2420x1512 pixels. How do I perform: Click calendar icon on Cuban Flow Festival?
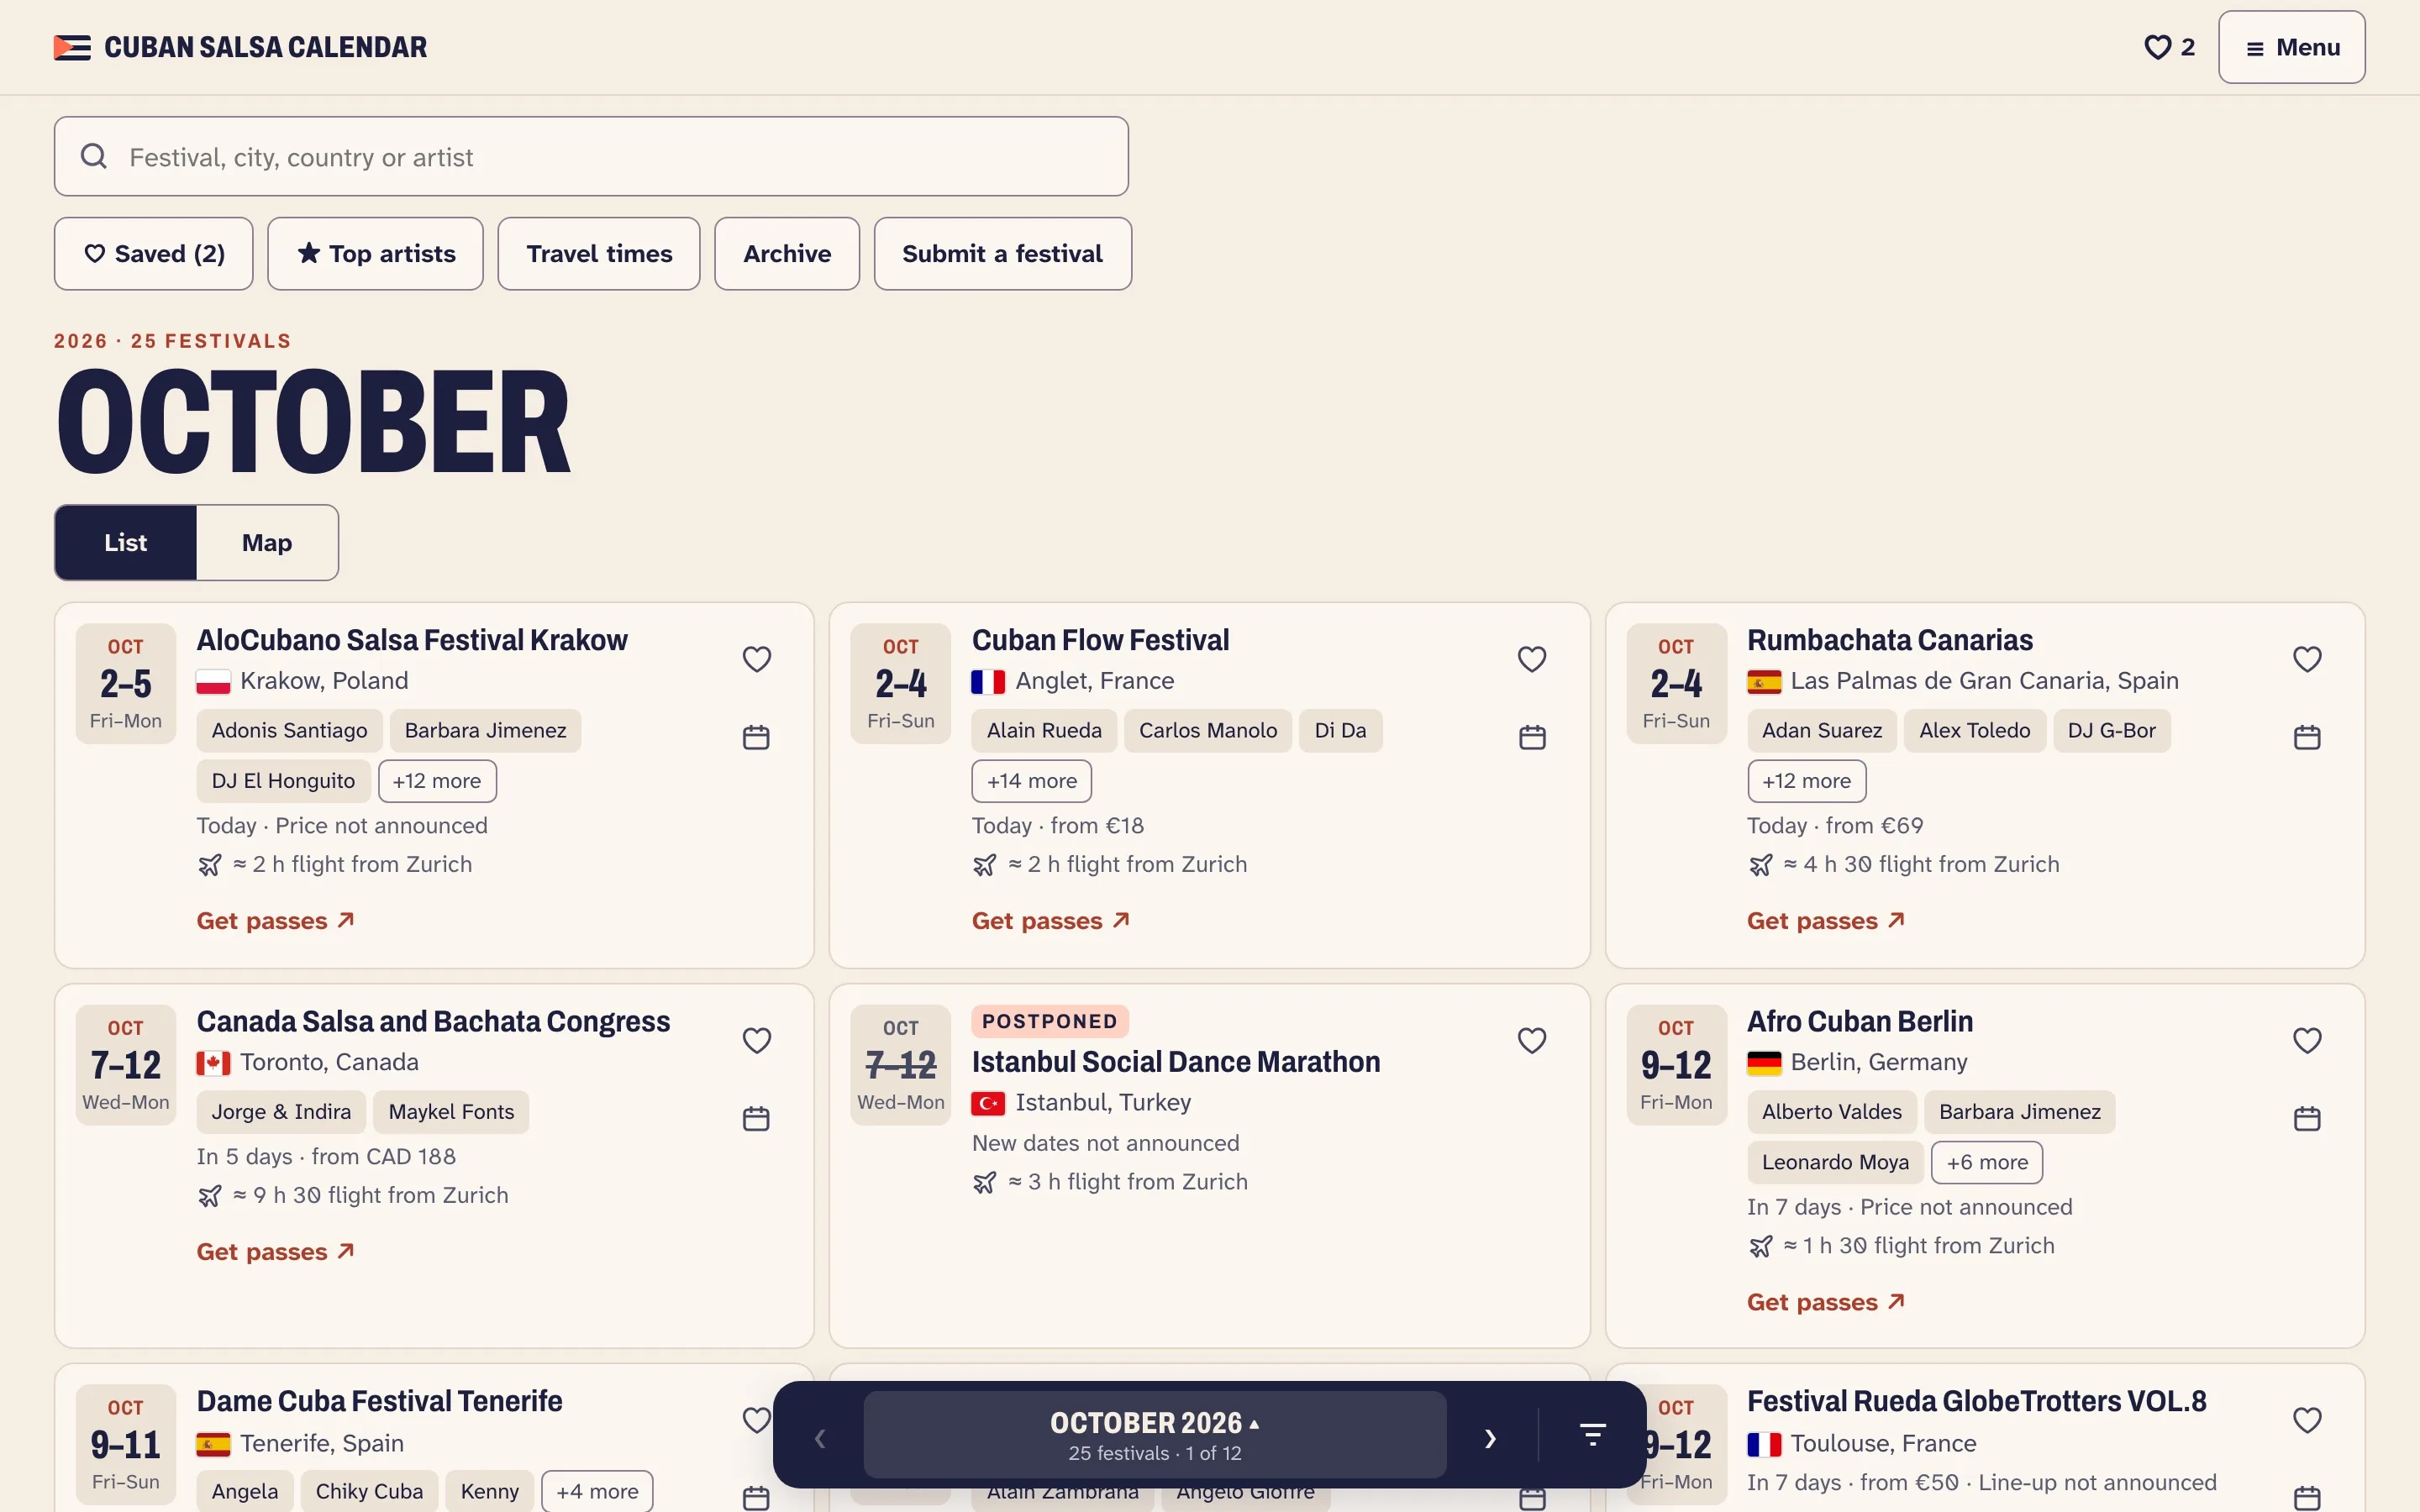[1531, 737]
